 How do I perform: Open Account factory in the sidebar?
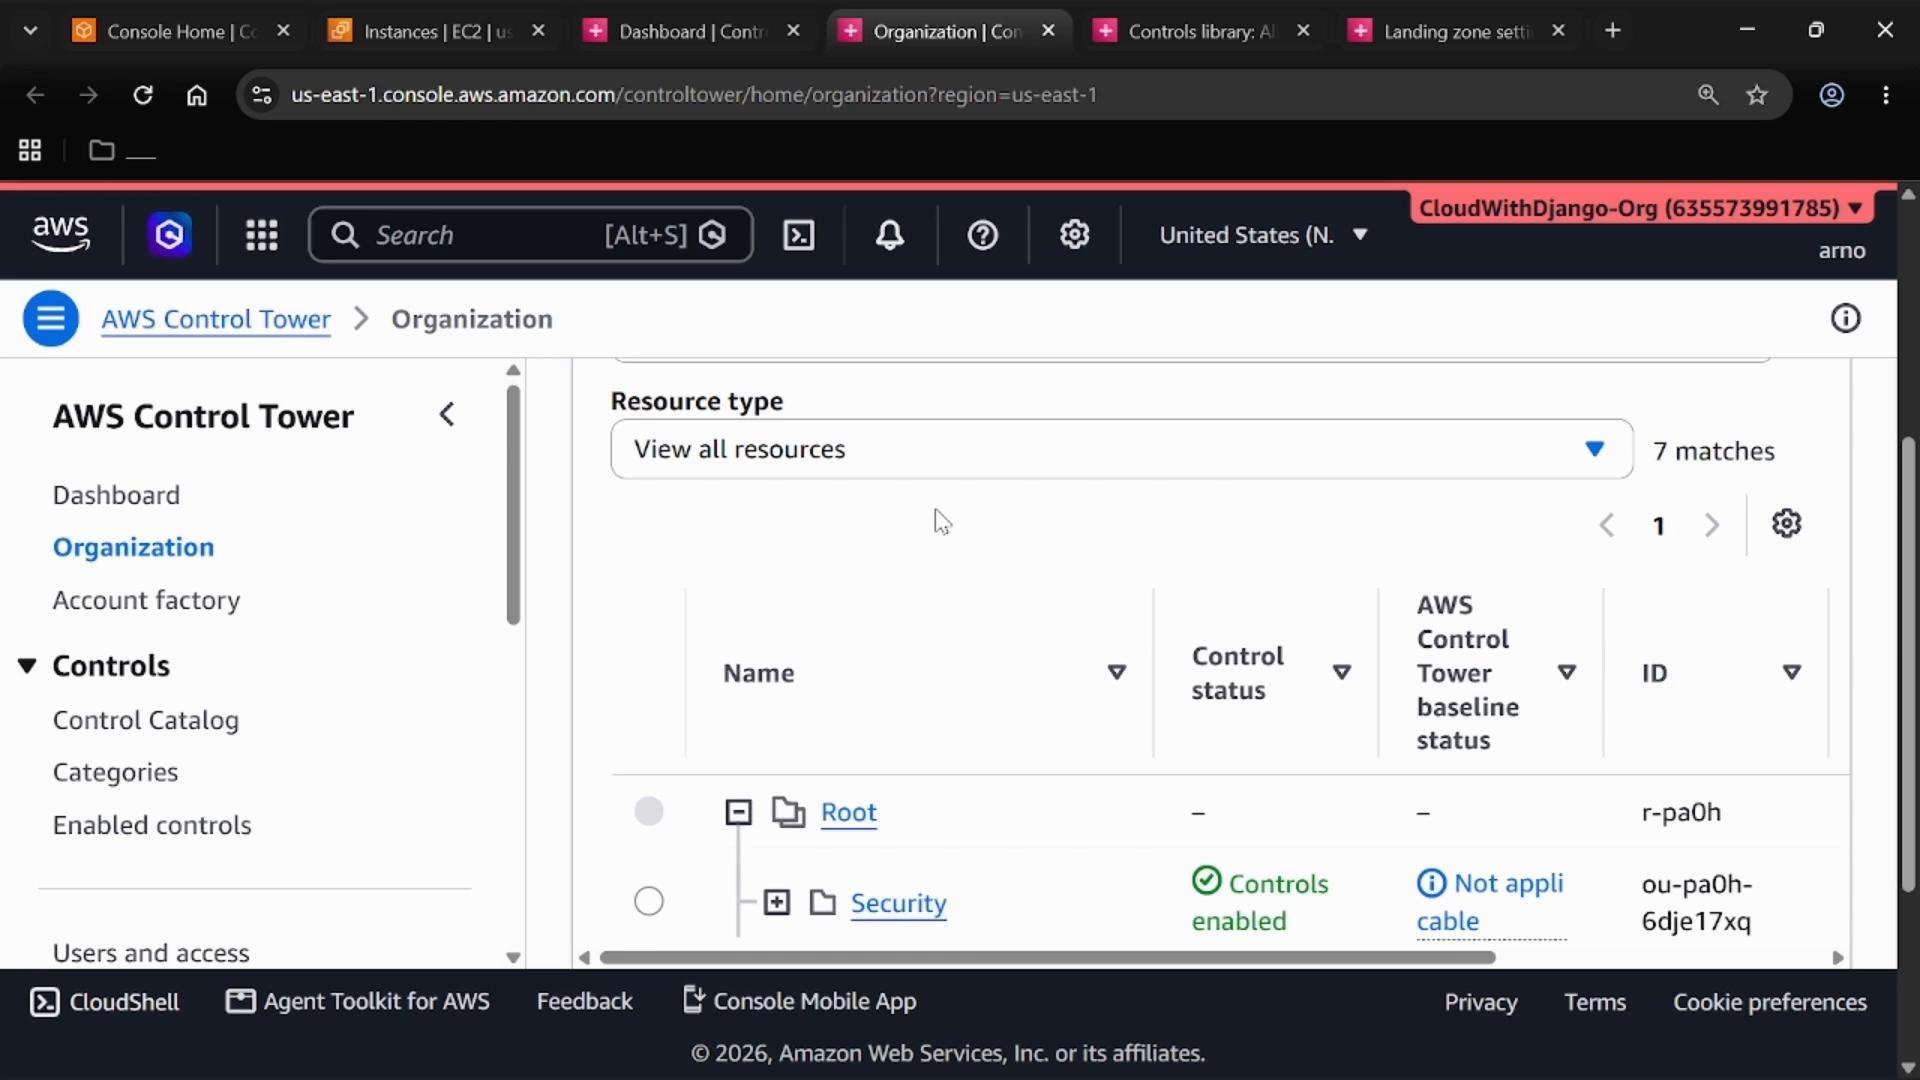(x=146, y=600)
